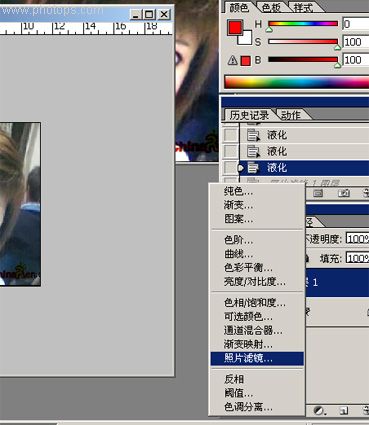Click the 不透明度 opacity input field

[x=357, y=239]
